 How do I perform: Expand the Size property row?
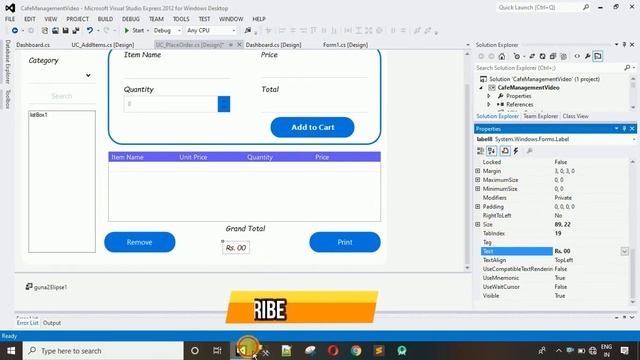click(478, 224)
